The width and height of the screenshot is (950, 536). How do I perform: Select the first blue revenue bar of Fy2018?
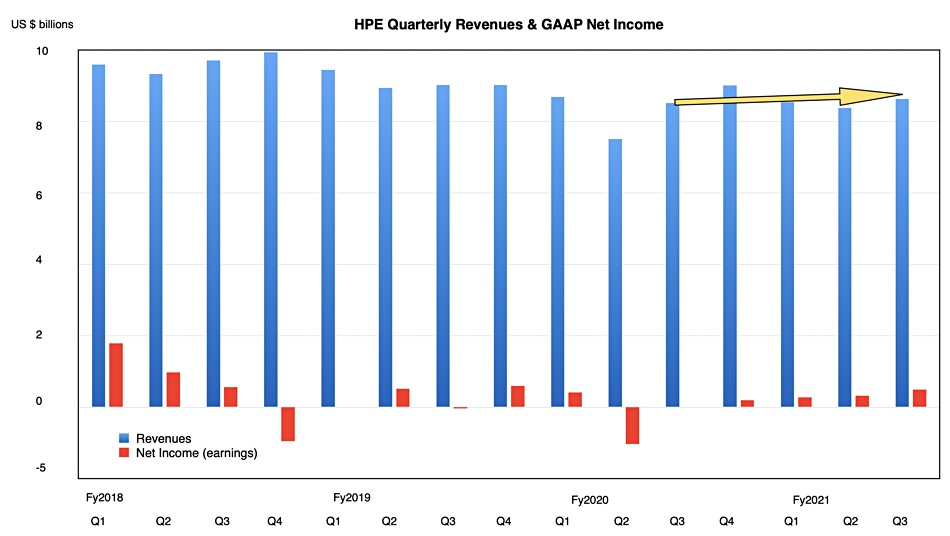click(98, 236)
